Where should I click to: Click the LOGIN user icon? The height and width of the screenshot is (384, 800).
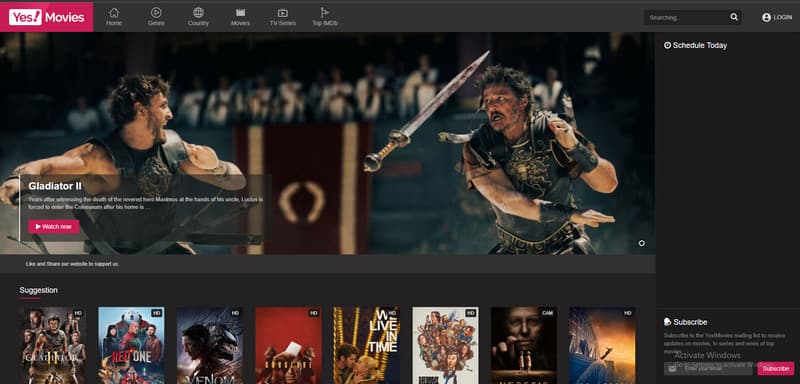point(766,17)
